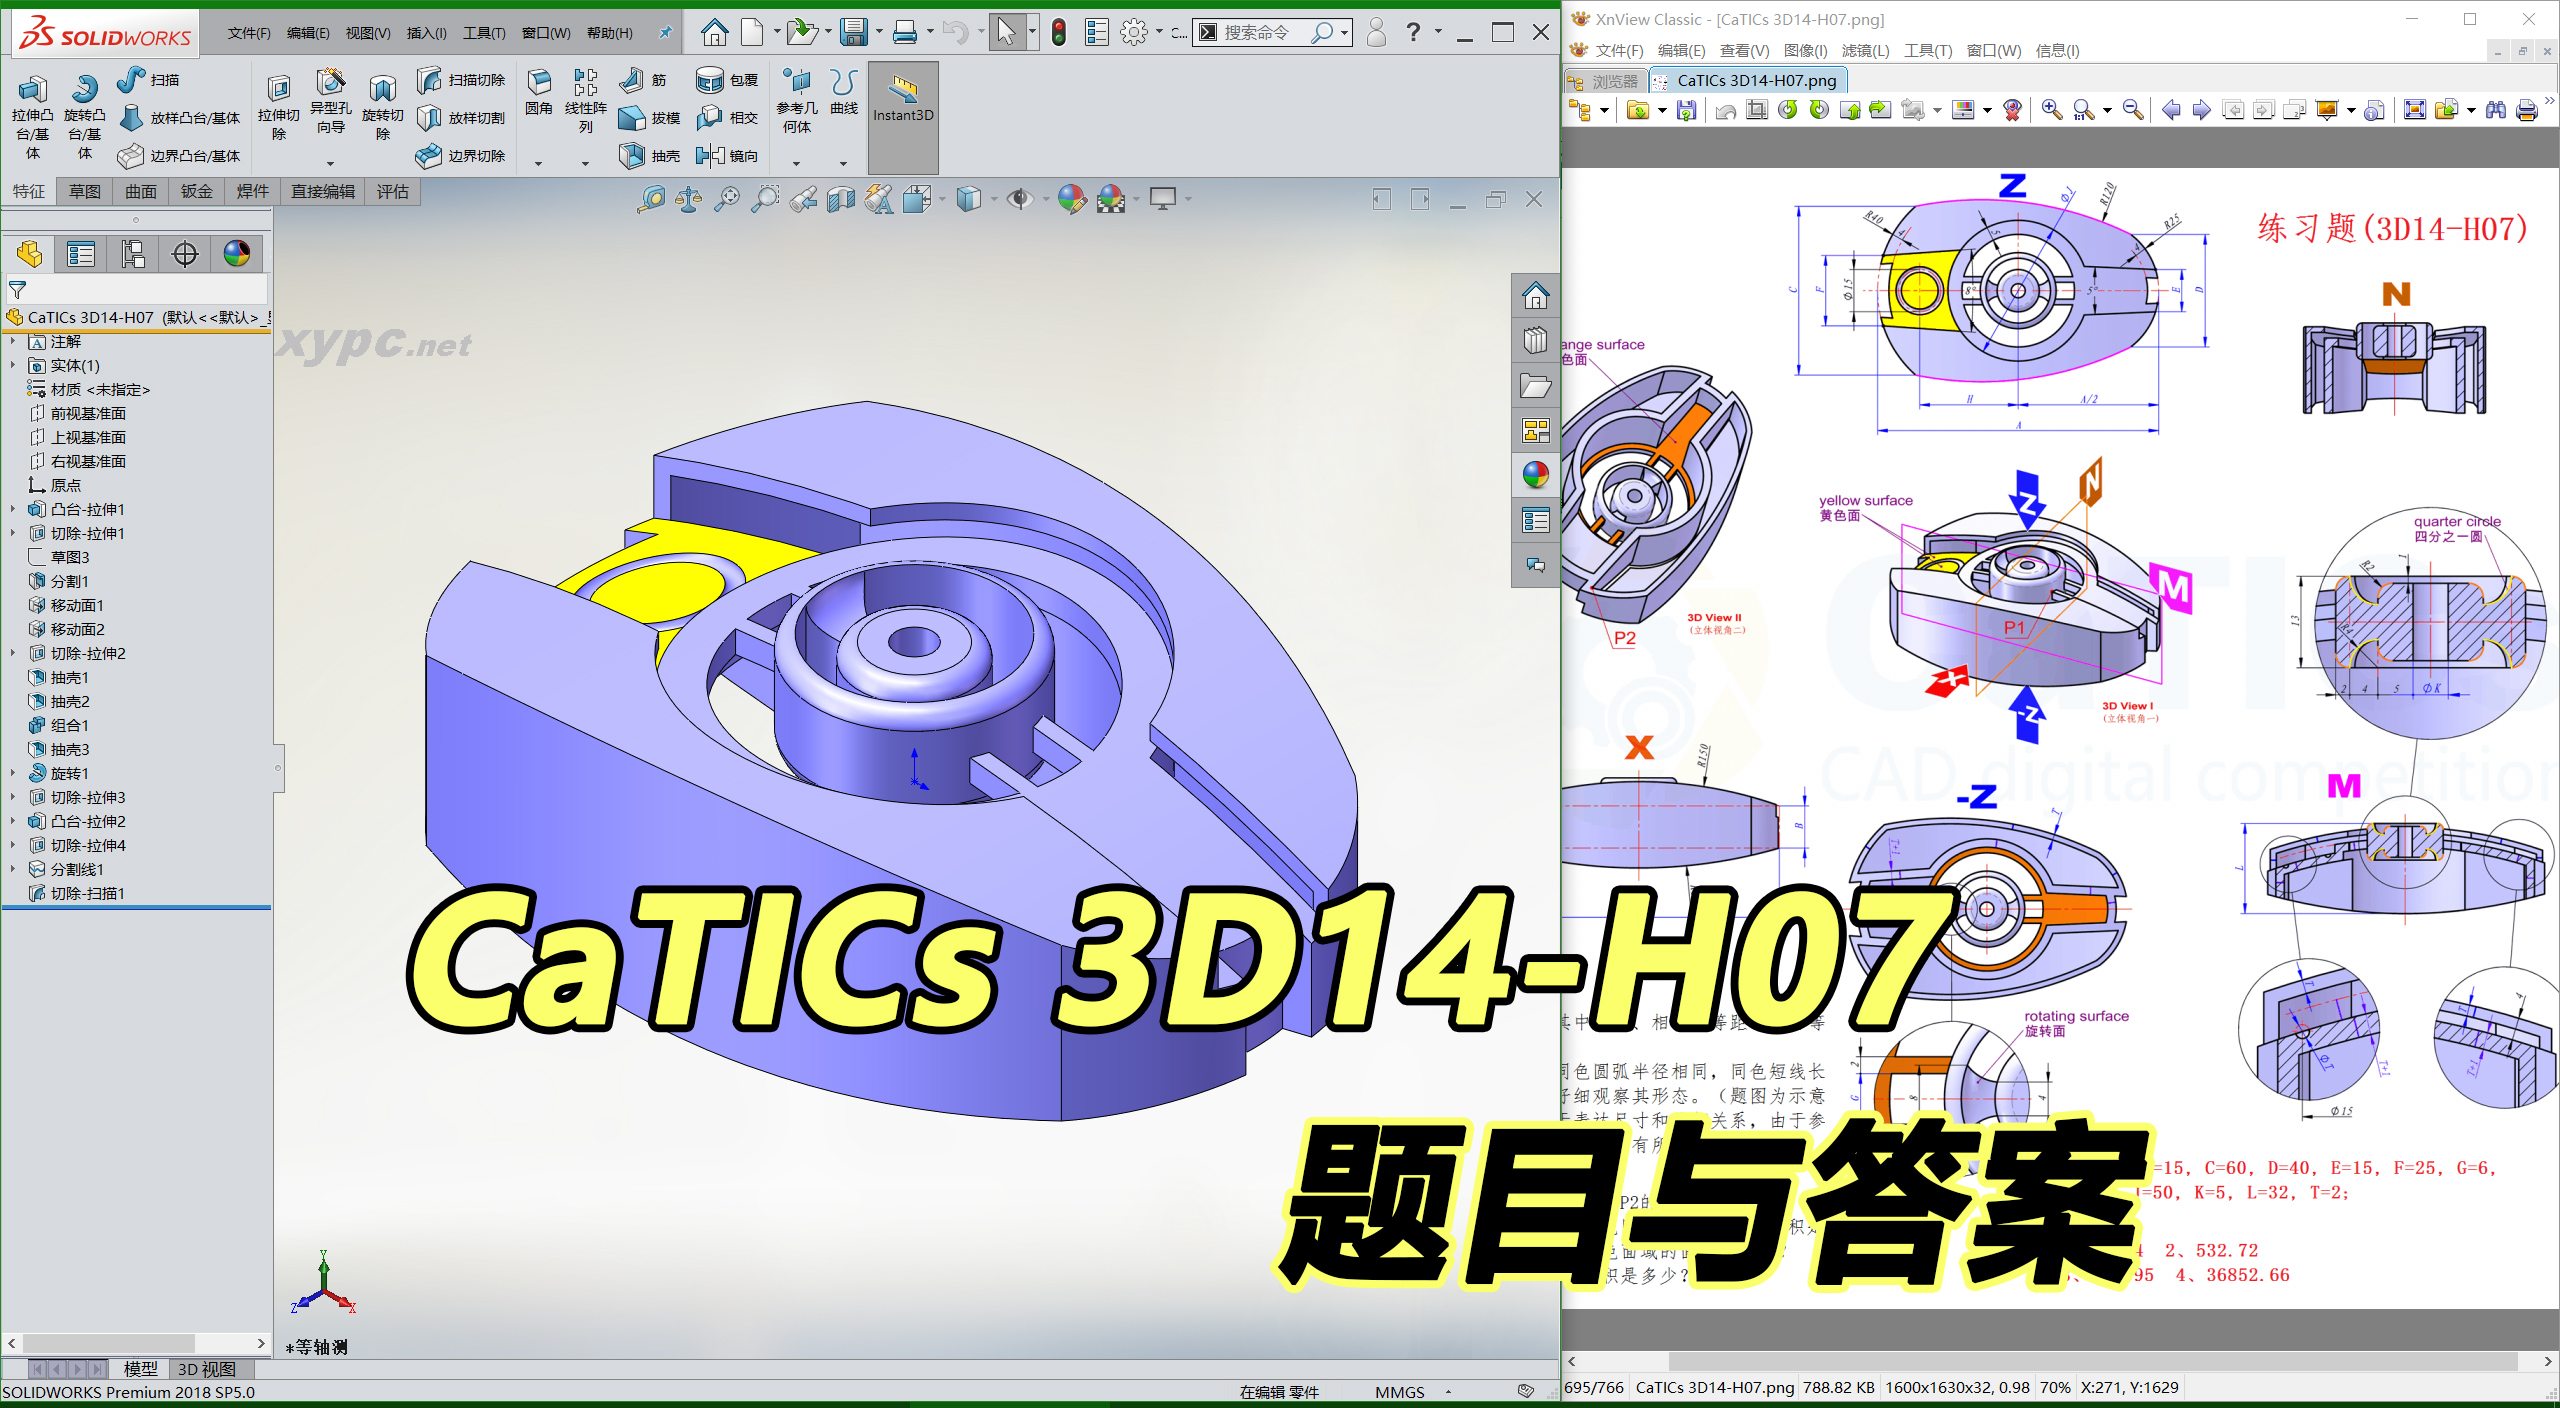Open the Curves (曲线) dropdown arrow
The height and width of the screenshot is (1408, 2560).
click(x=843, y=163)
